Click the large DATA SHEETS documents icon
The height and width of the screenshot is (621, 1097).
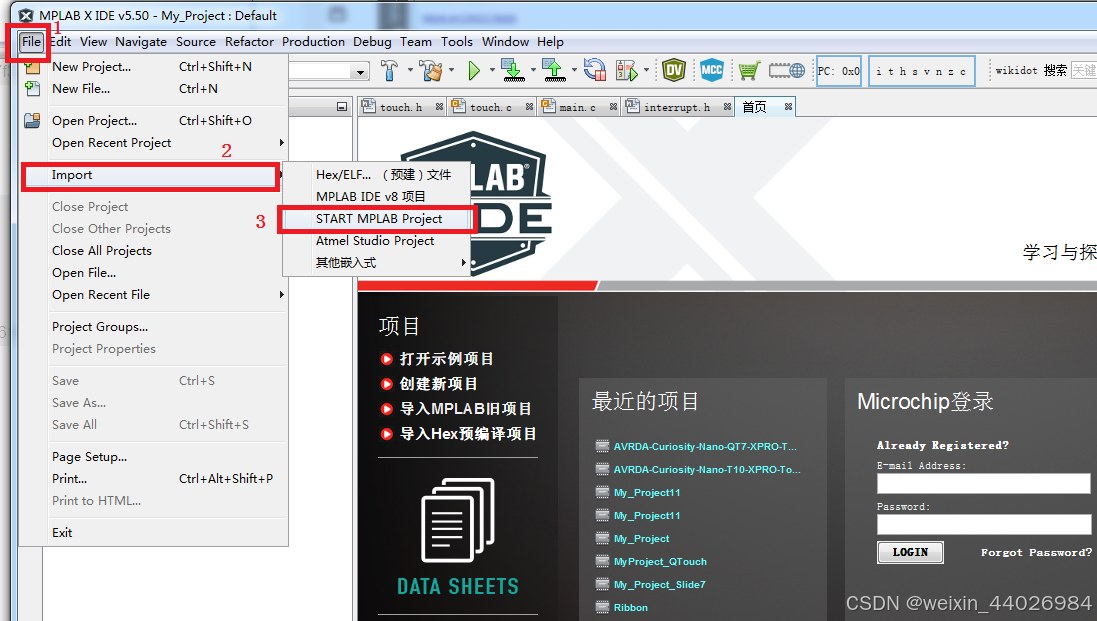[x=458, y=520]
